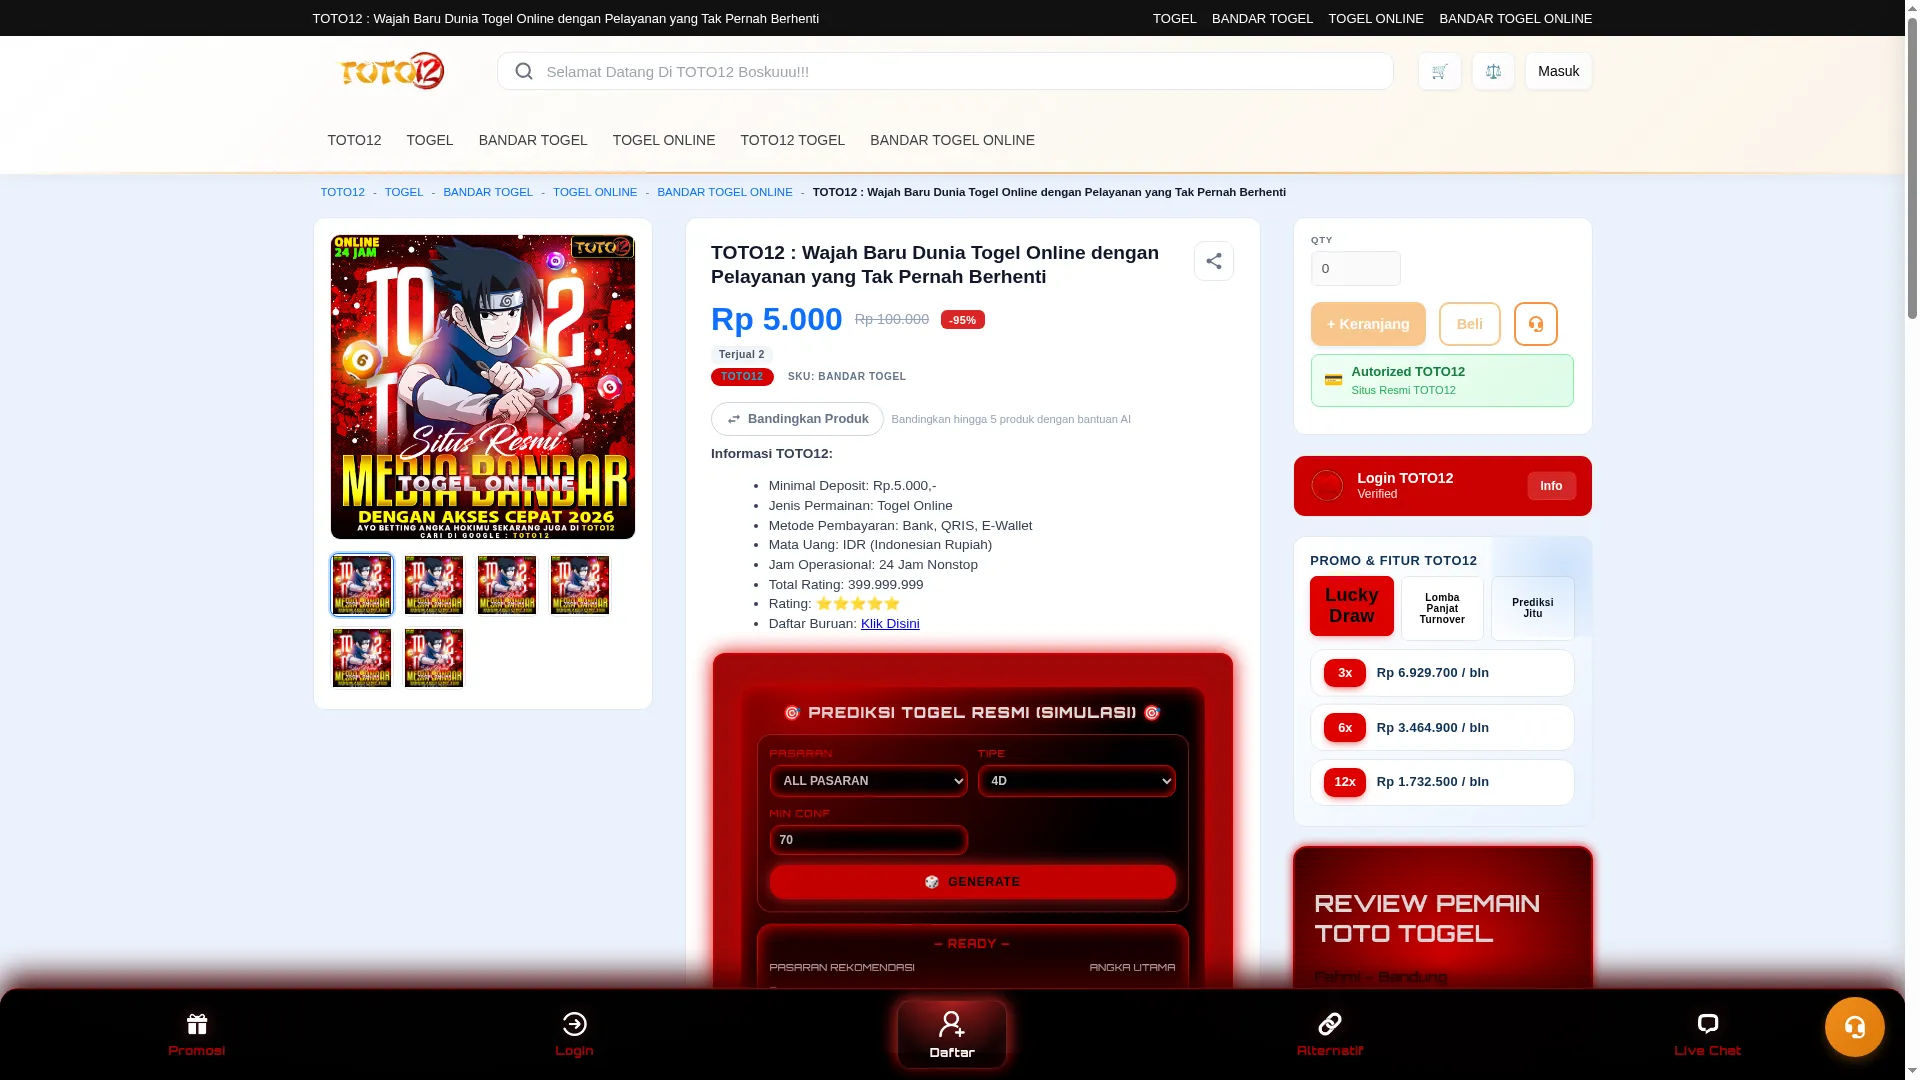The width and height of the screenshot is (1920, 1080).
Task: Click the search magnifier icon
Action: [x=523, y=71]
